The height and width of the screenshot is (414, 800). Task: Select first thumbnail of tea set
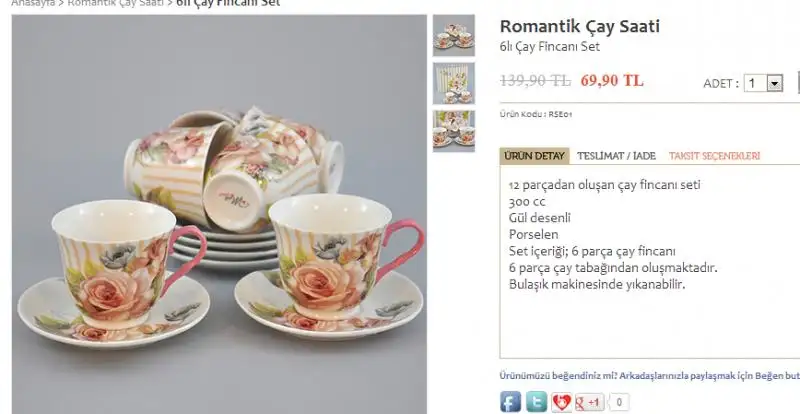tap(454, 35)
